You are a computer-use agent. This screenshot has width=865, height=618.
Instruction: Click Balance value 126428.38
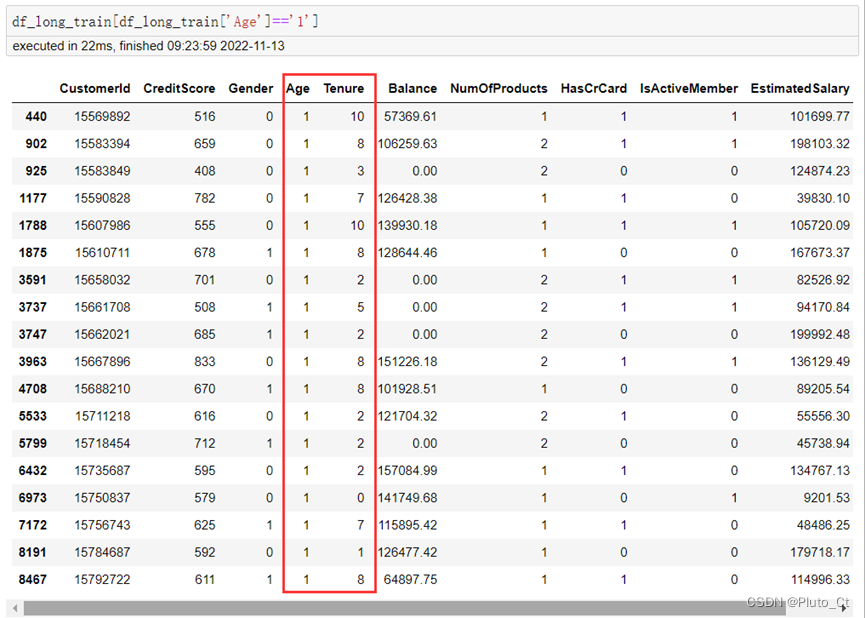click(408, 198)
